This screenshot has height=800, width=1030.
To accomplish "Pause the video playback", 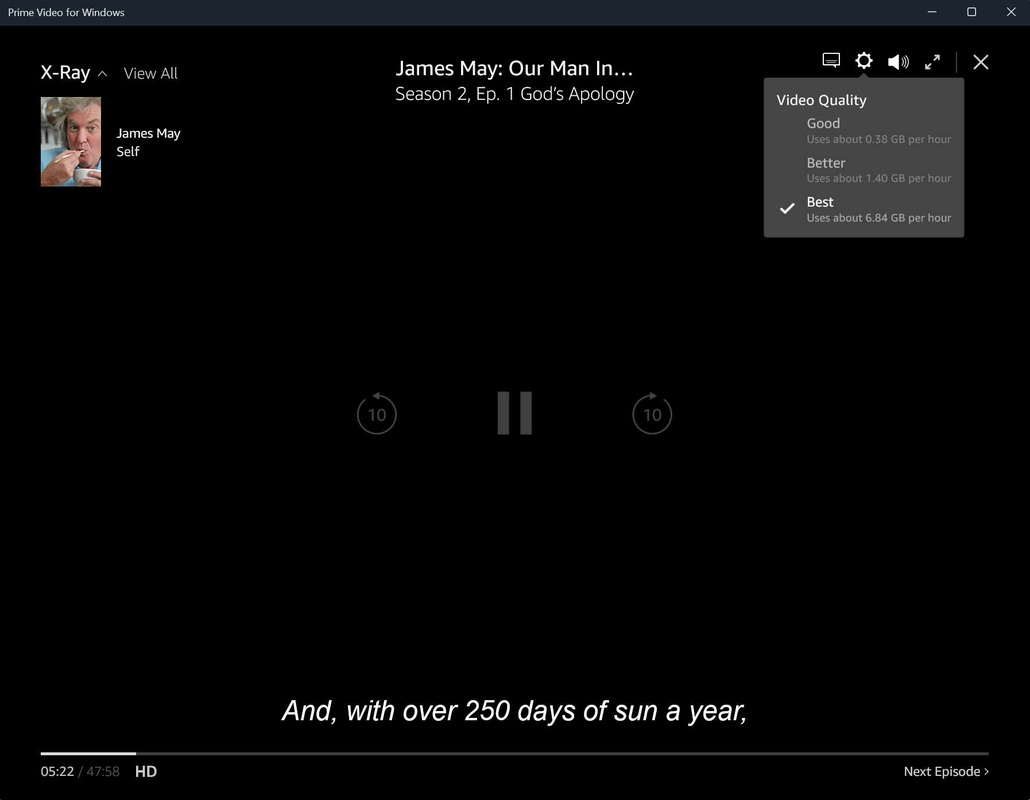I will [515, 413].
